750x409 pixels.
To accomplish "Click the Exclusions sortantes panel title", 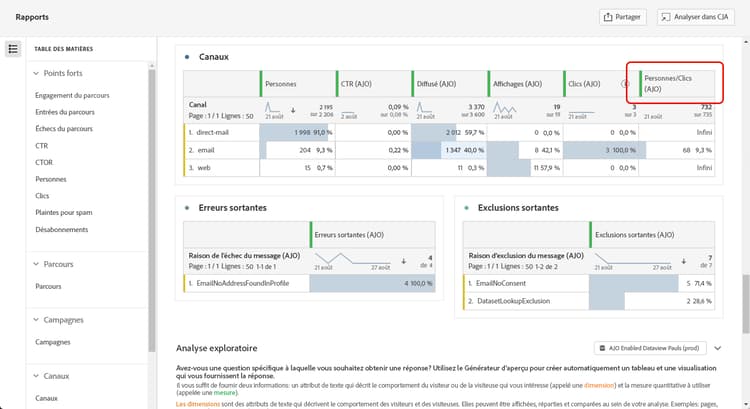I will [518, 208].
